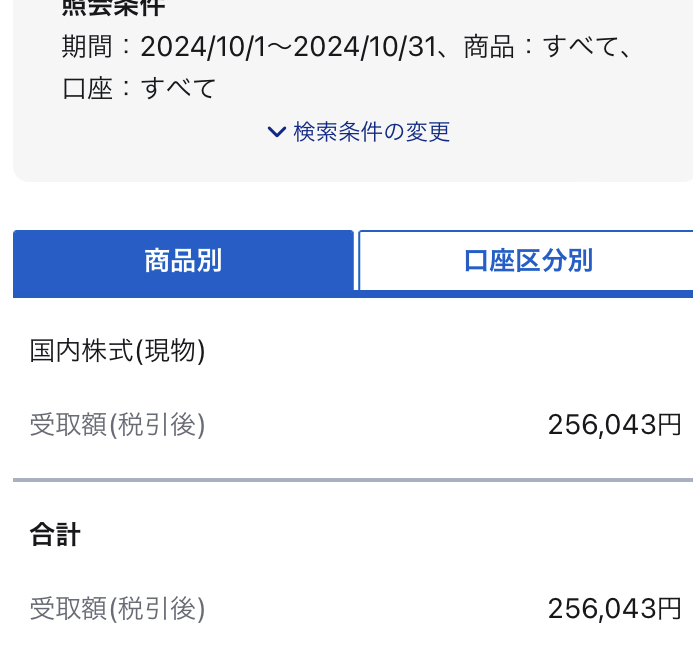Click the divider line above 合計
This screenshot has height=655, width=693.
pos(353,480)
